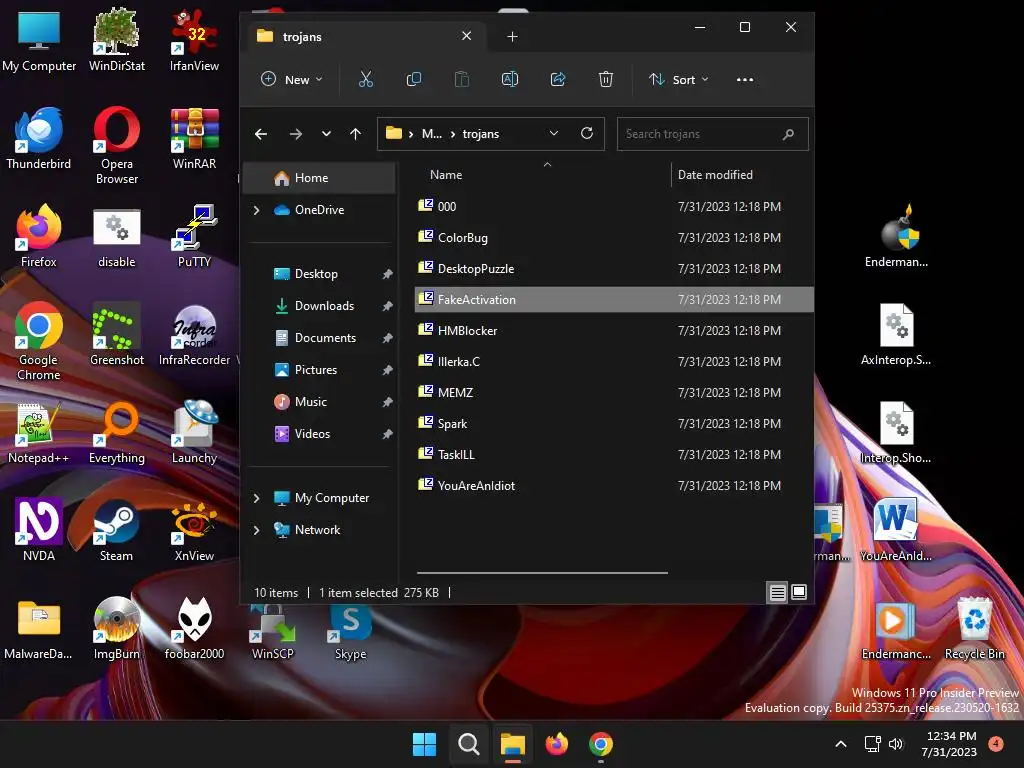Expand recent locations chevron
The width and height of the screenshot is (1024, 768).
tap(326, 134)
